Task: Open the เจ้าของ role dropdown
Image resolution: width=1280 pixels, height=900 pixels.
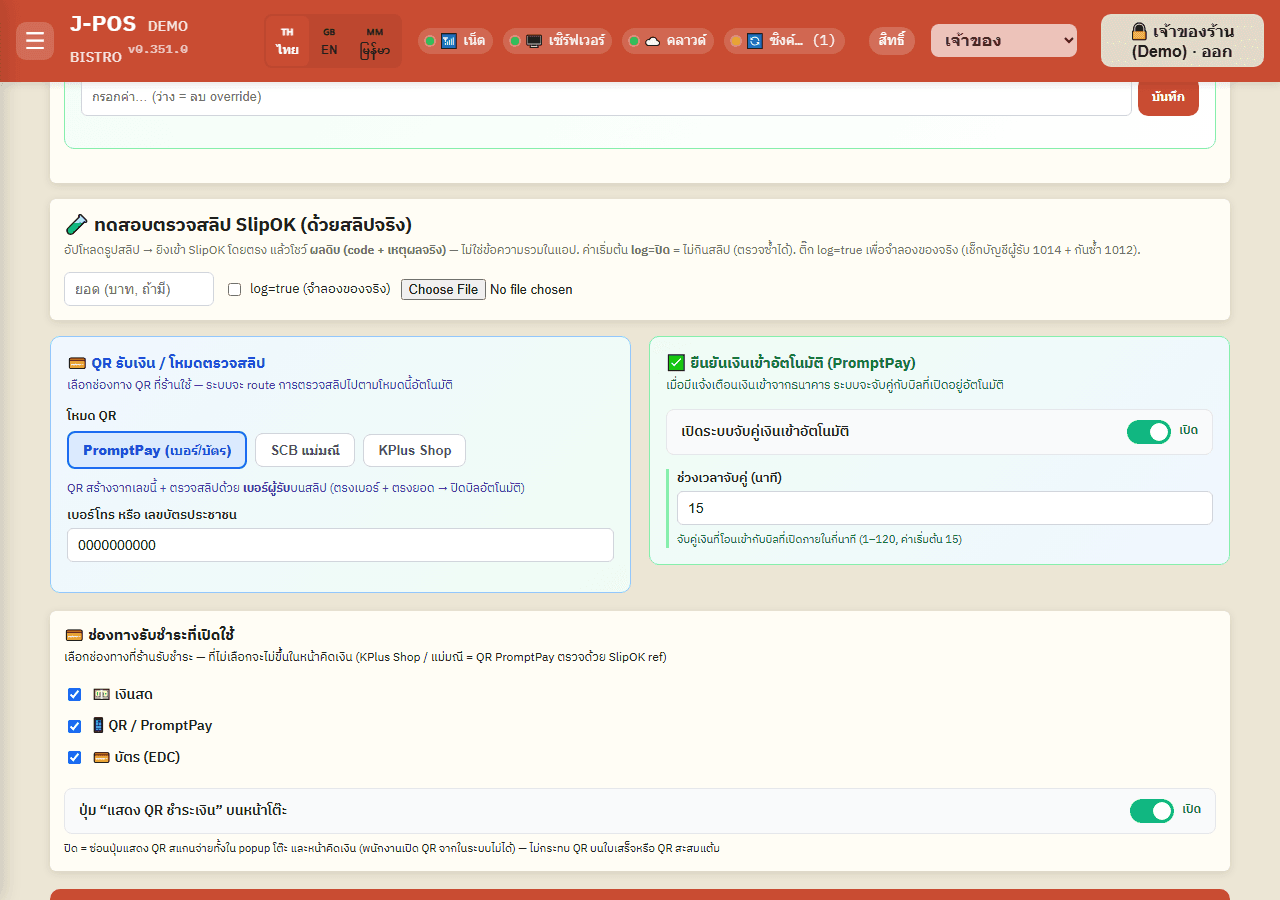Action: [1004, 41]
